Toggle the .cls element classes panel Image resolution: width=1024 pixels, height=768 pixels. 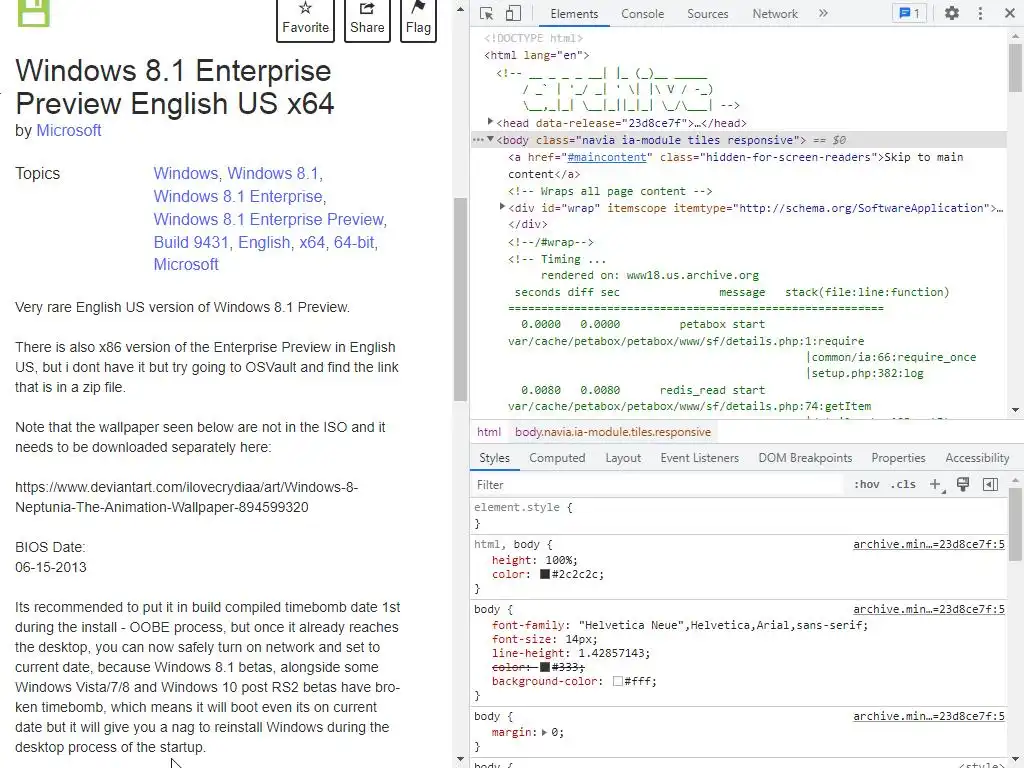tap(903, 485)
